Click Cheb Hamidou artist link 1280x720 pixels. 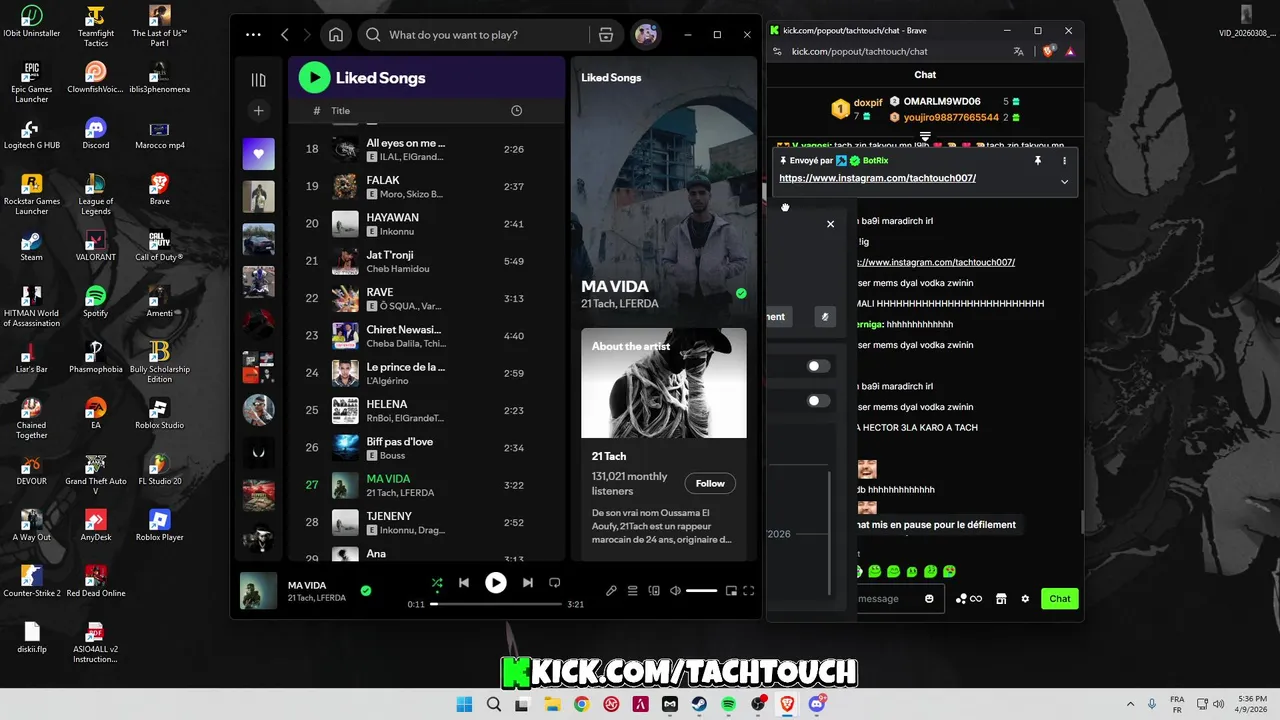(398, 269)
